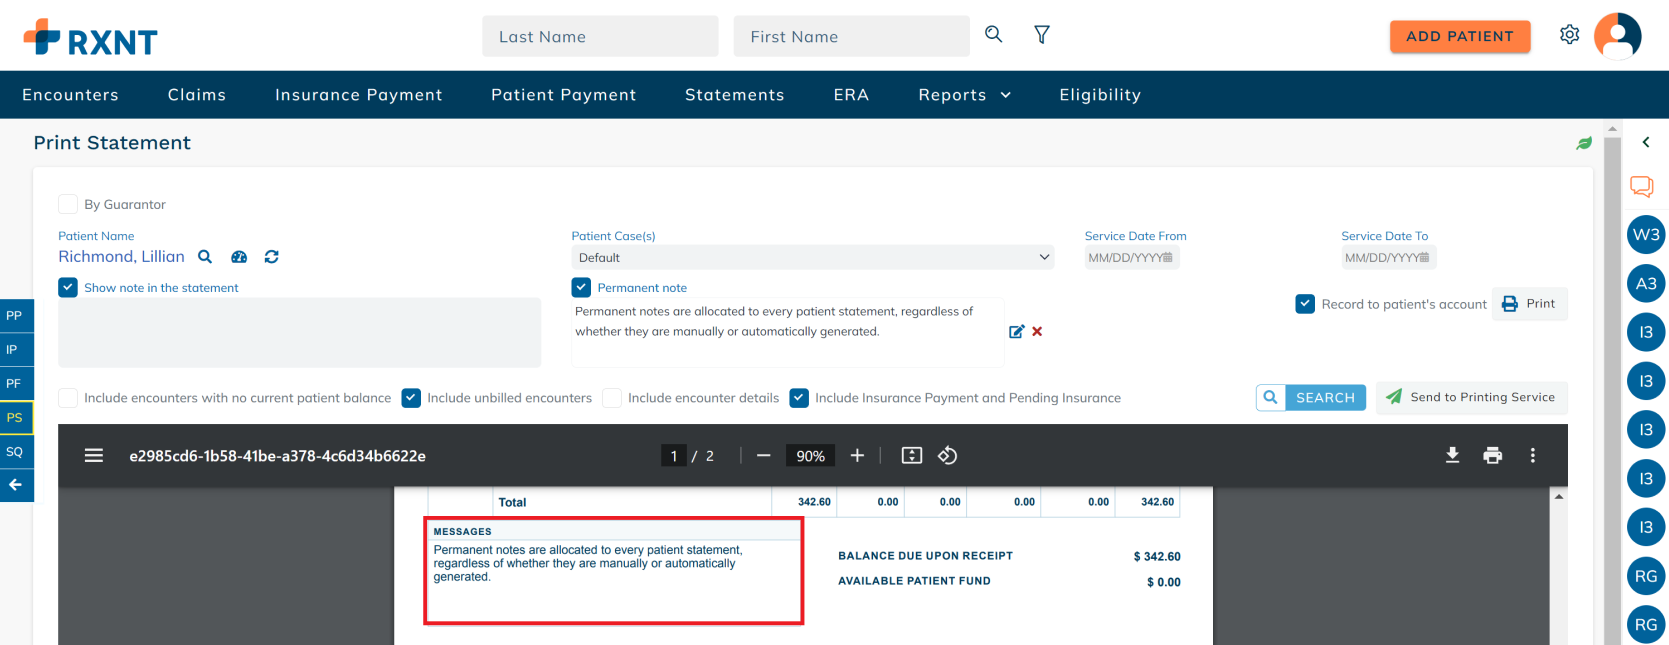Uncheck Show note in the statement
Screen dimensions: 1669x645
(x=68, y=288)
